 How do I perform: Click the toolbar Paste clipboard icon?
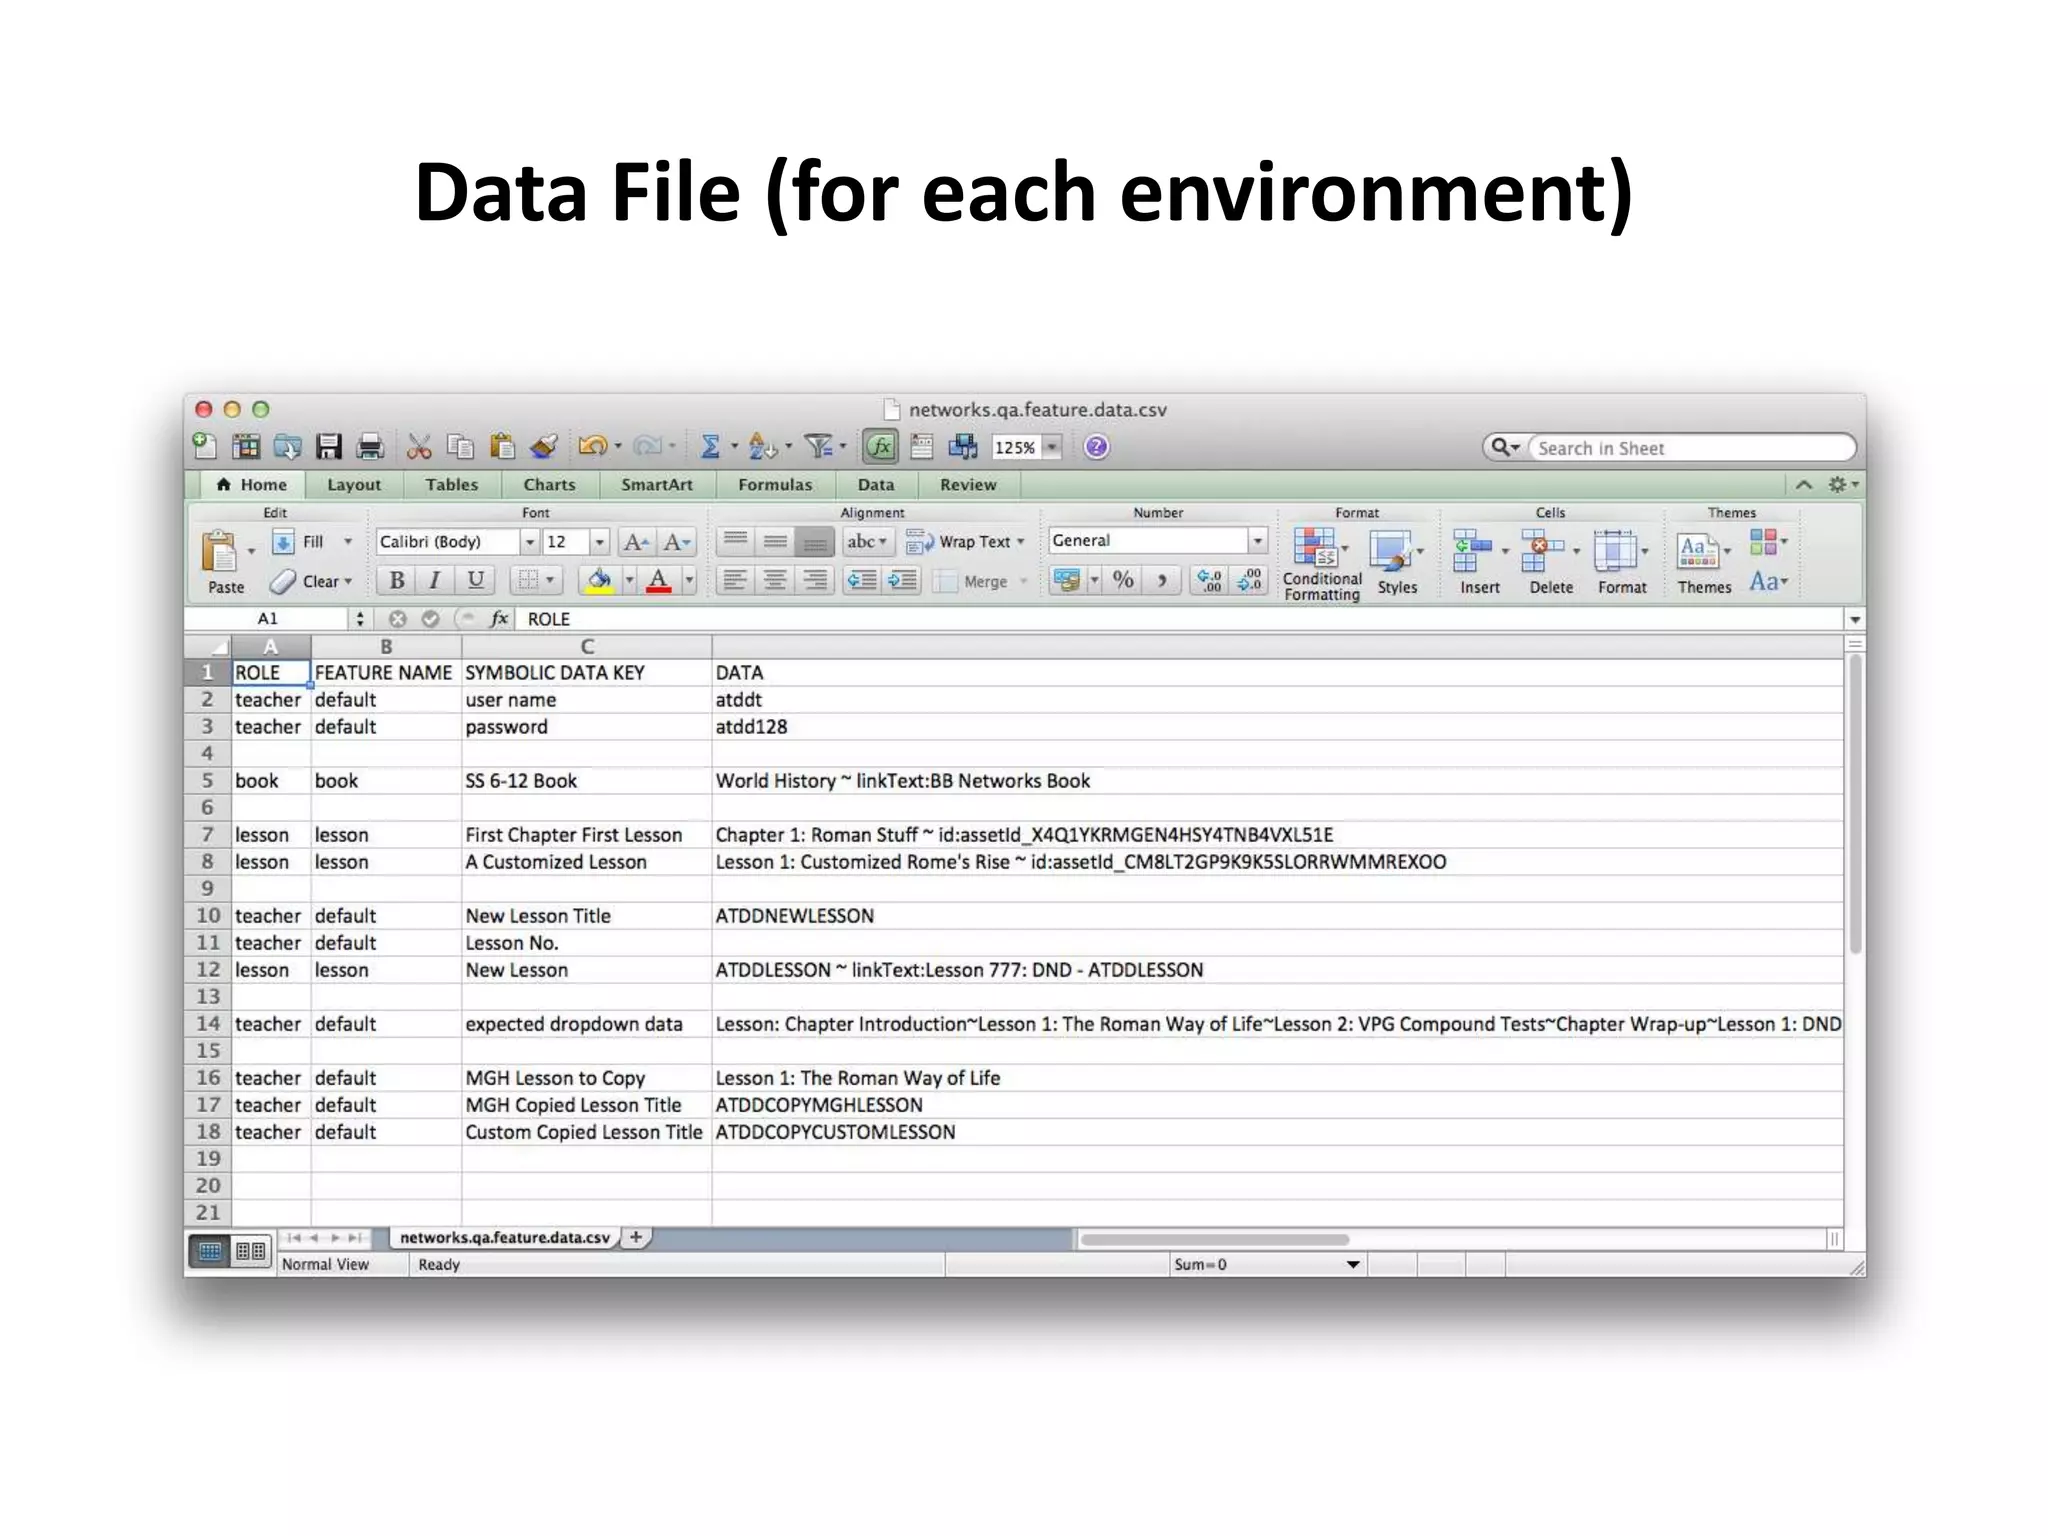[502, 446]
